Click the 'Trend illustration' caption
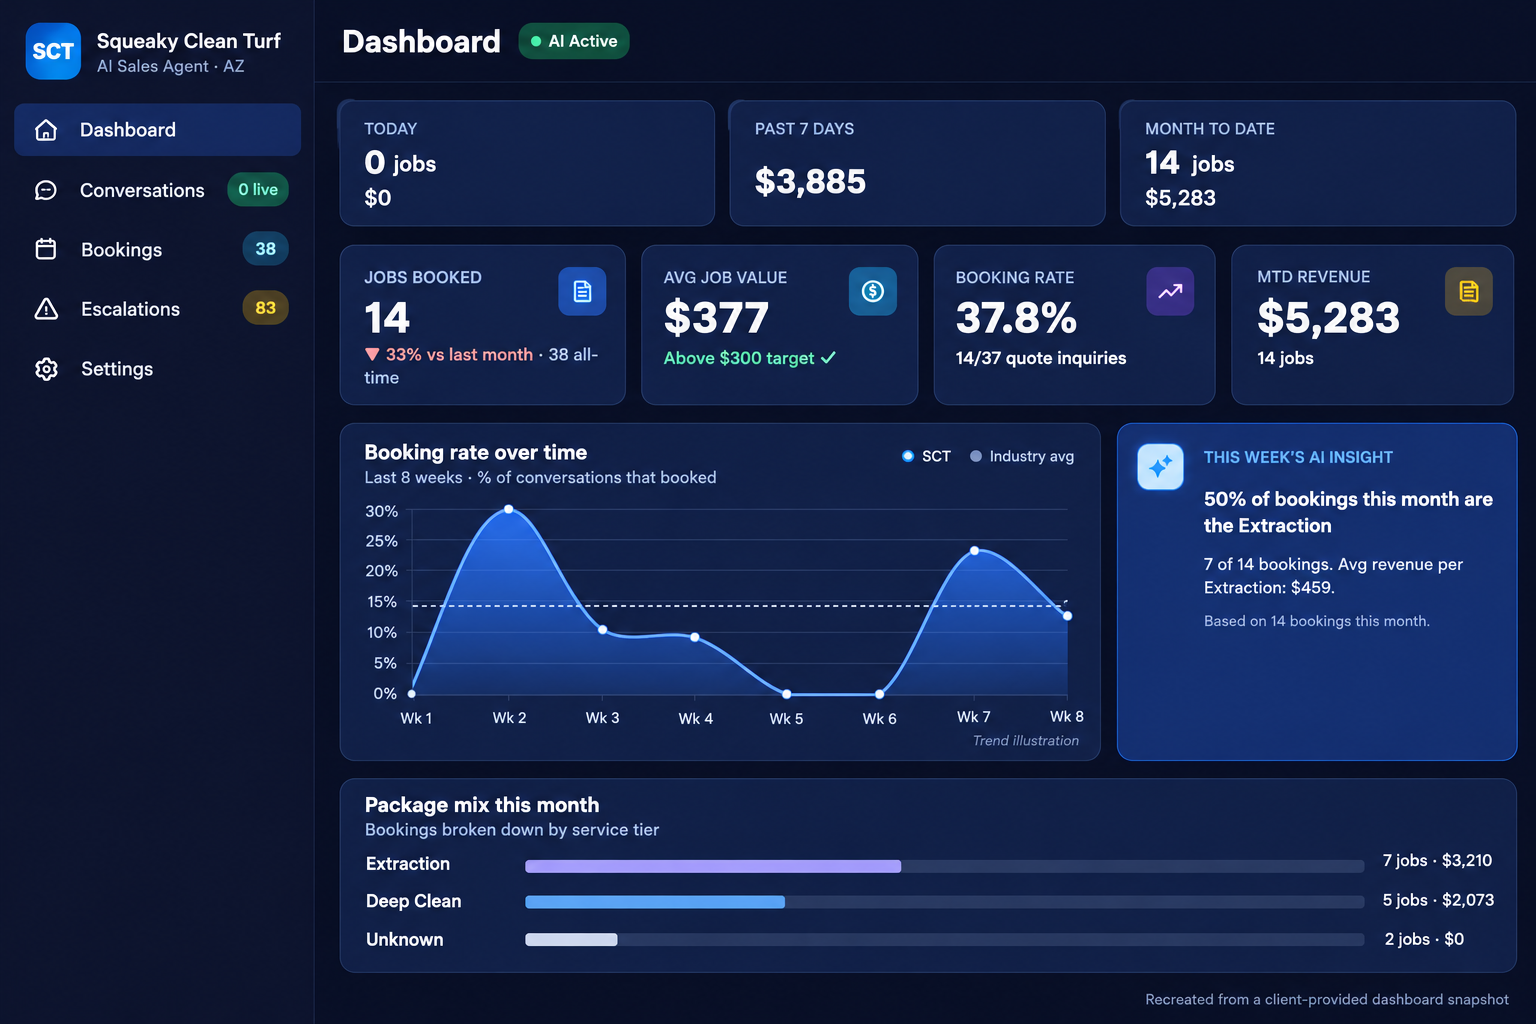Viewport: 1536px width, 1024px height. coord(1026,741)
